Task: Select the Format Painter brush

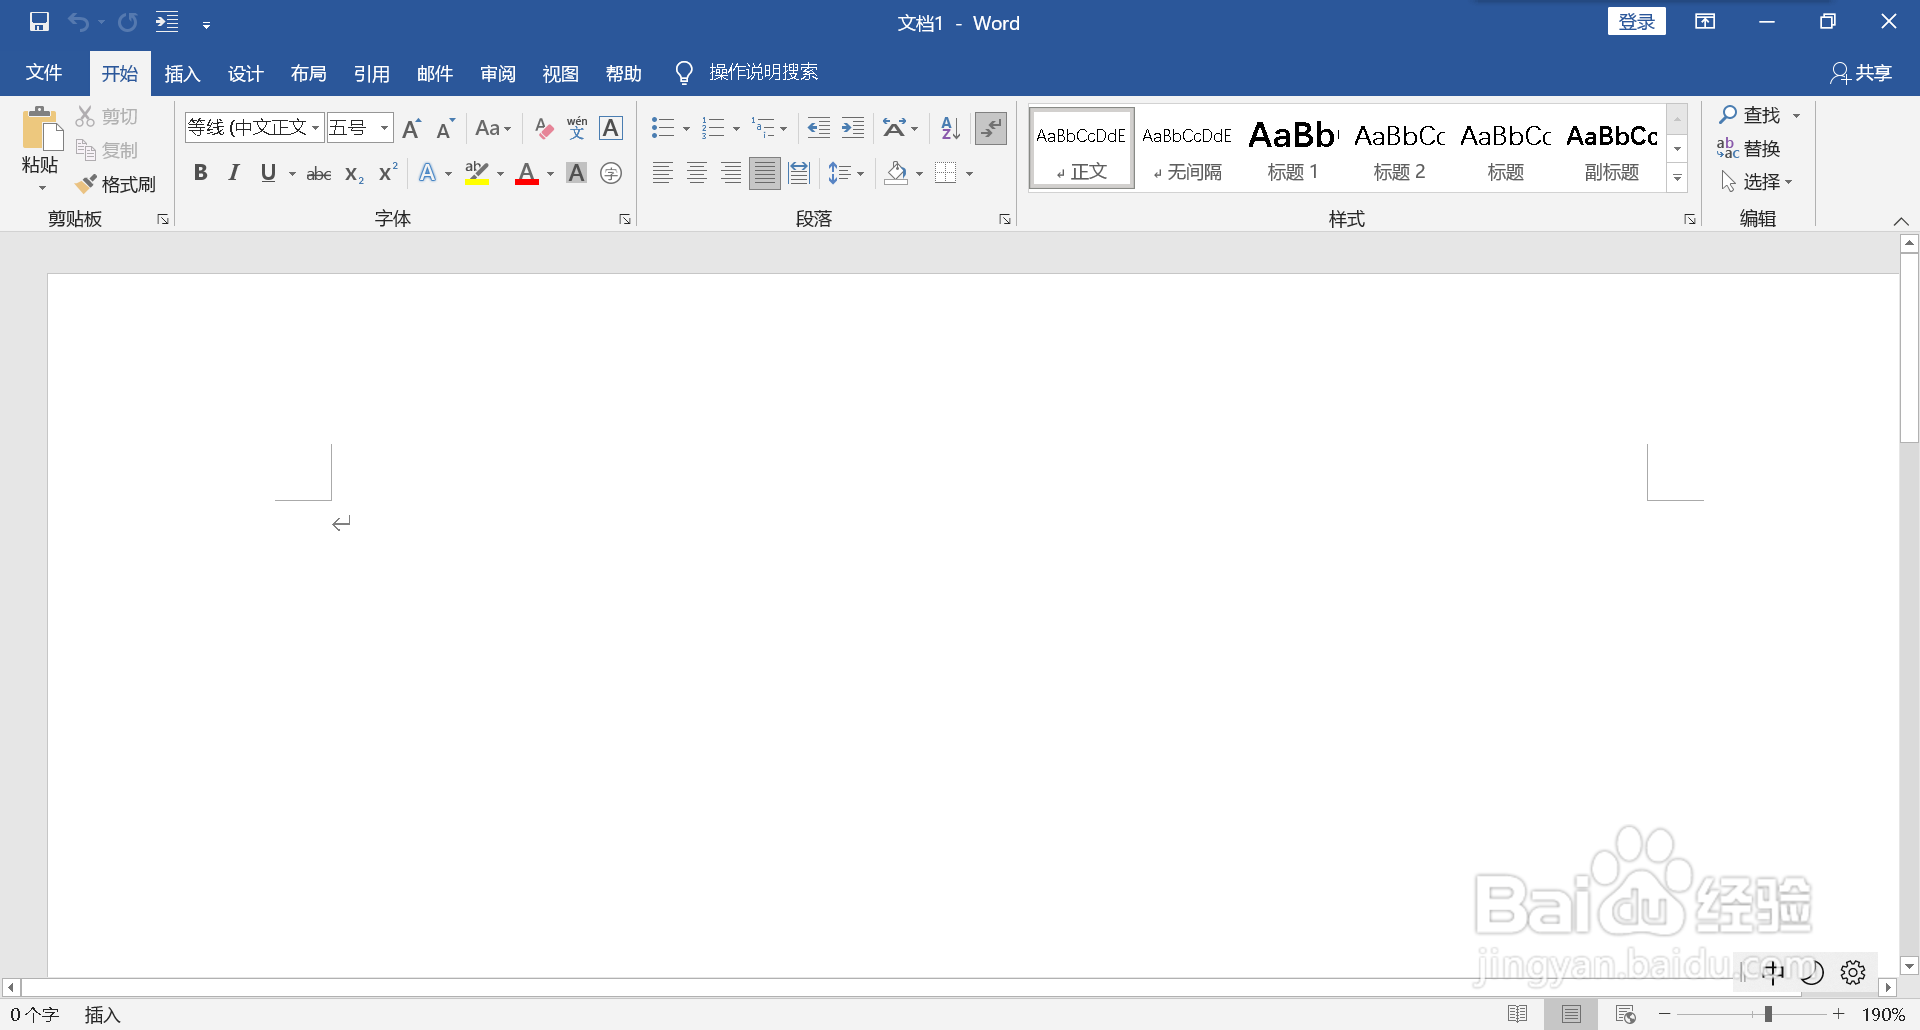Action: click(x=86, y=184)
